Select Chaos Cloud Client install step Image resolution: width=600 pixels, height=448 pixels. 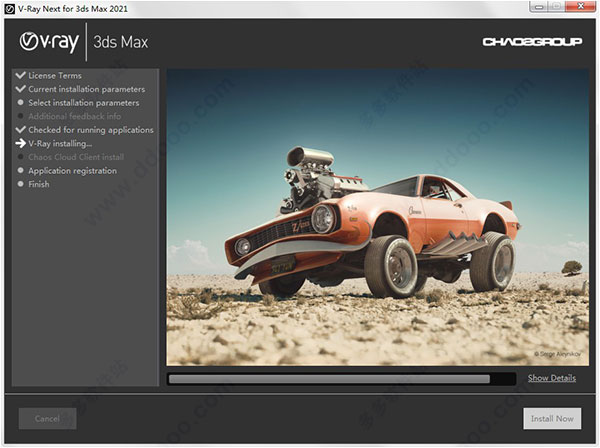(x=76, y=157)
